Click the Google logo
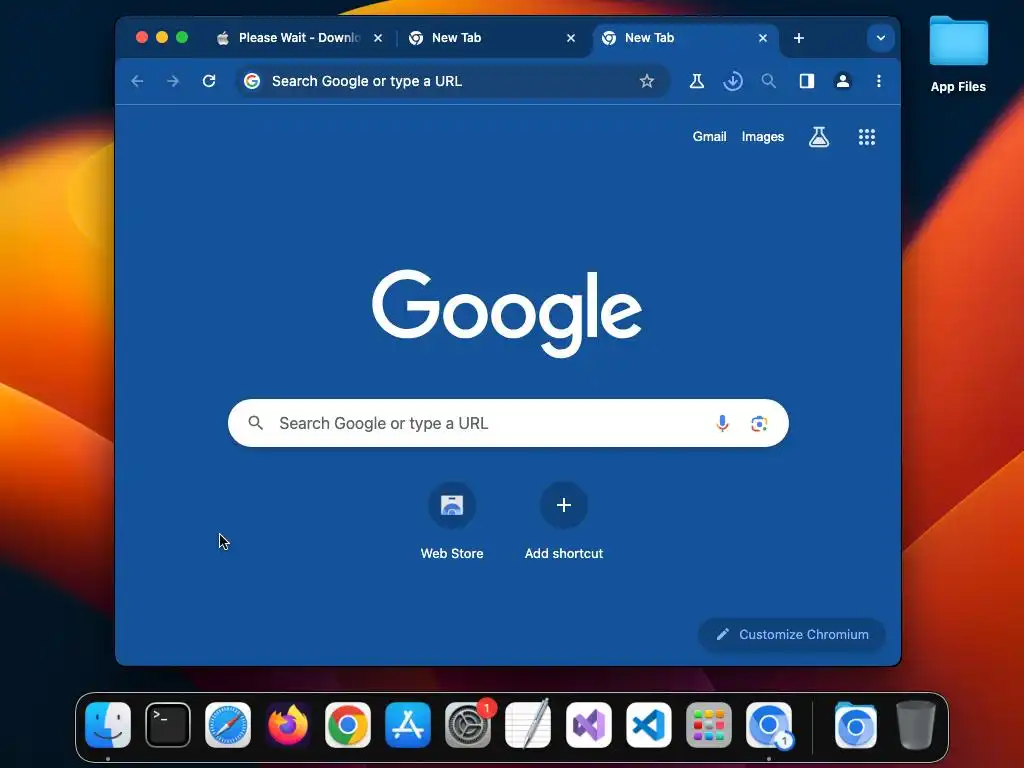The image size is (1024, 768). coord(507,313)
